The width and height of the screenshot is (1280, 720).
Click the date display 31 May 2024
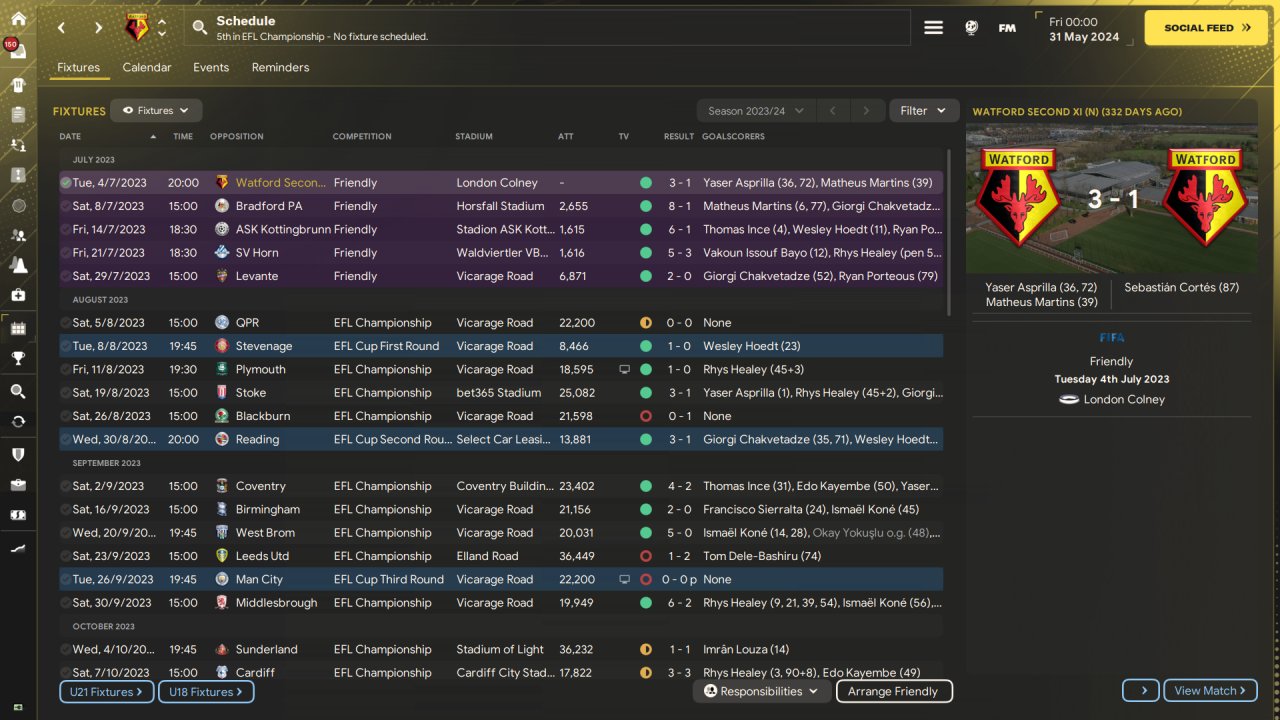coord(1084,37)
